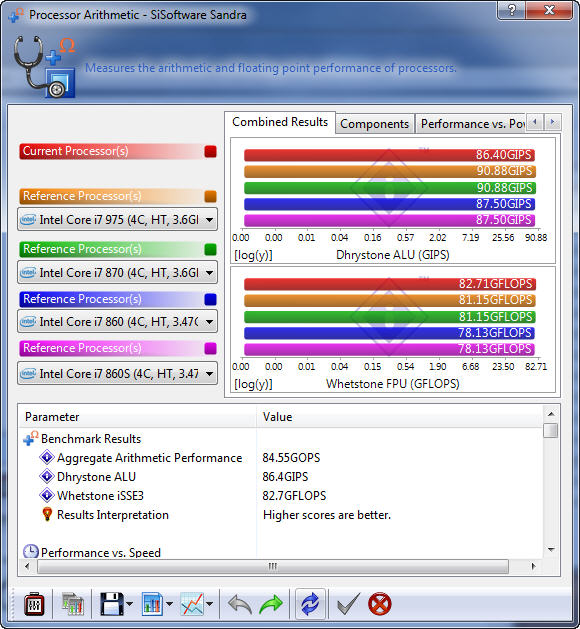580x629 pixels.
Task: Click the horizontal scrollbar left arrow
Action: (x=27, y=566)
